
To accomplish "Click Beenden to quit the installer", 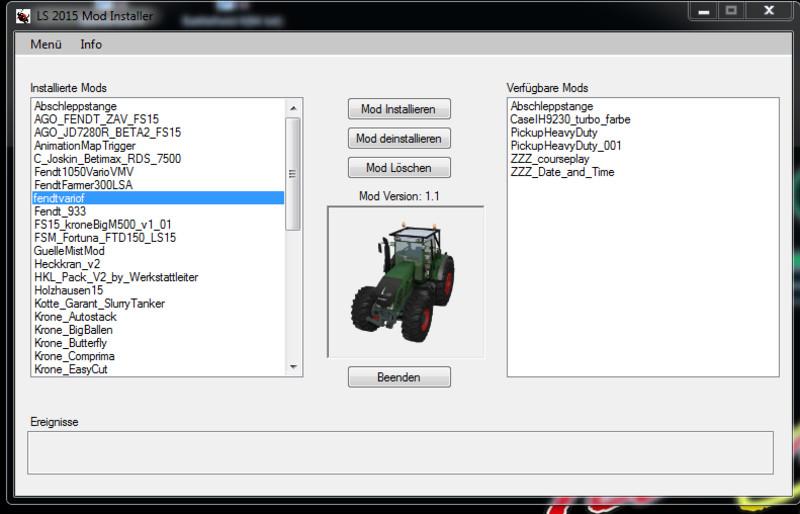I will pyautogui.click(x=399, y=378).
